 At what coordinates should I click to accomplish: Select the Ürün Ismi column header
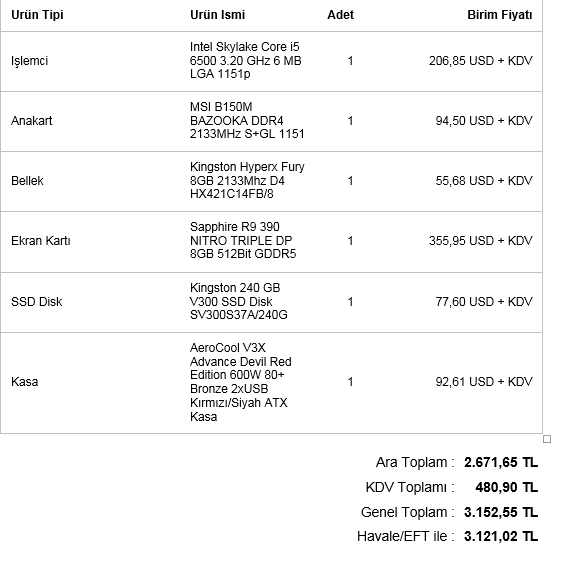217,15
